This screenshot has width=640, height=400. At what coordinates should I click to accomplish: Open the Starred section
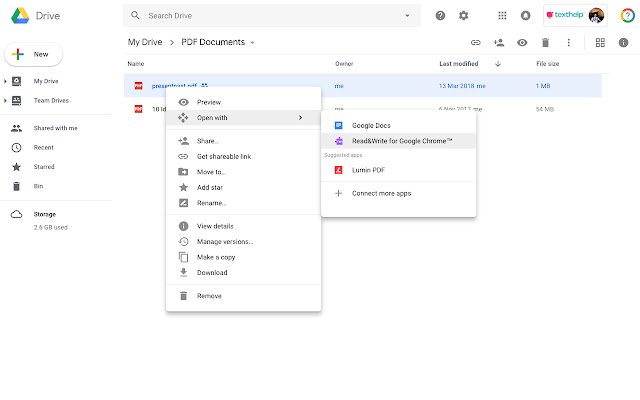coord(44,167)
